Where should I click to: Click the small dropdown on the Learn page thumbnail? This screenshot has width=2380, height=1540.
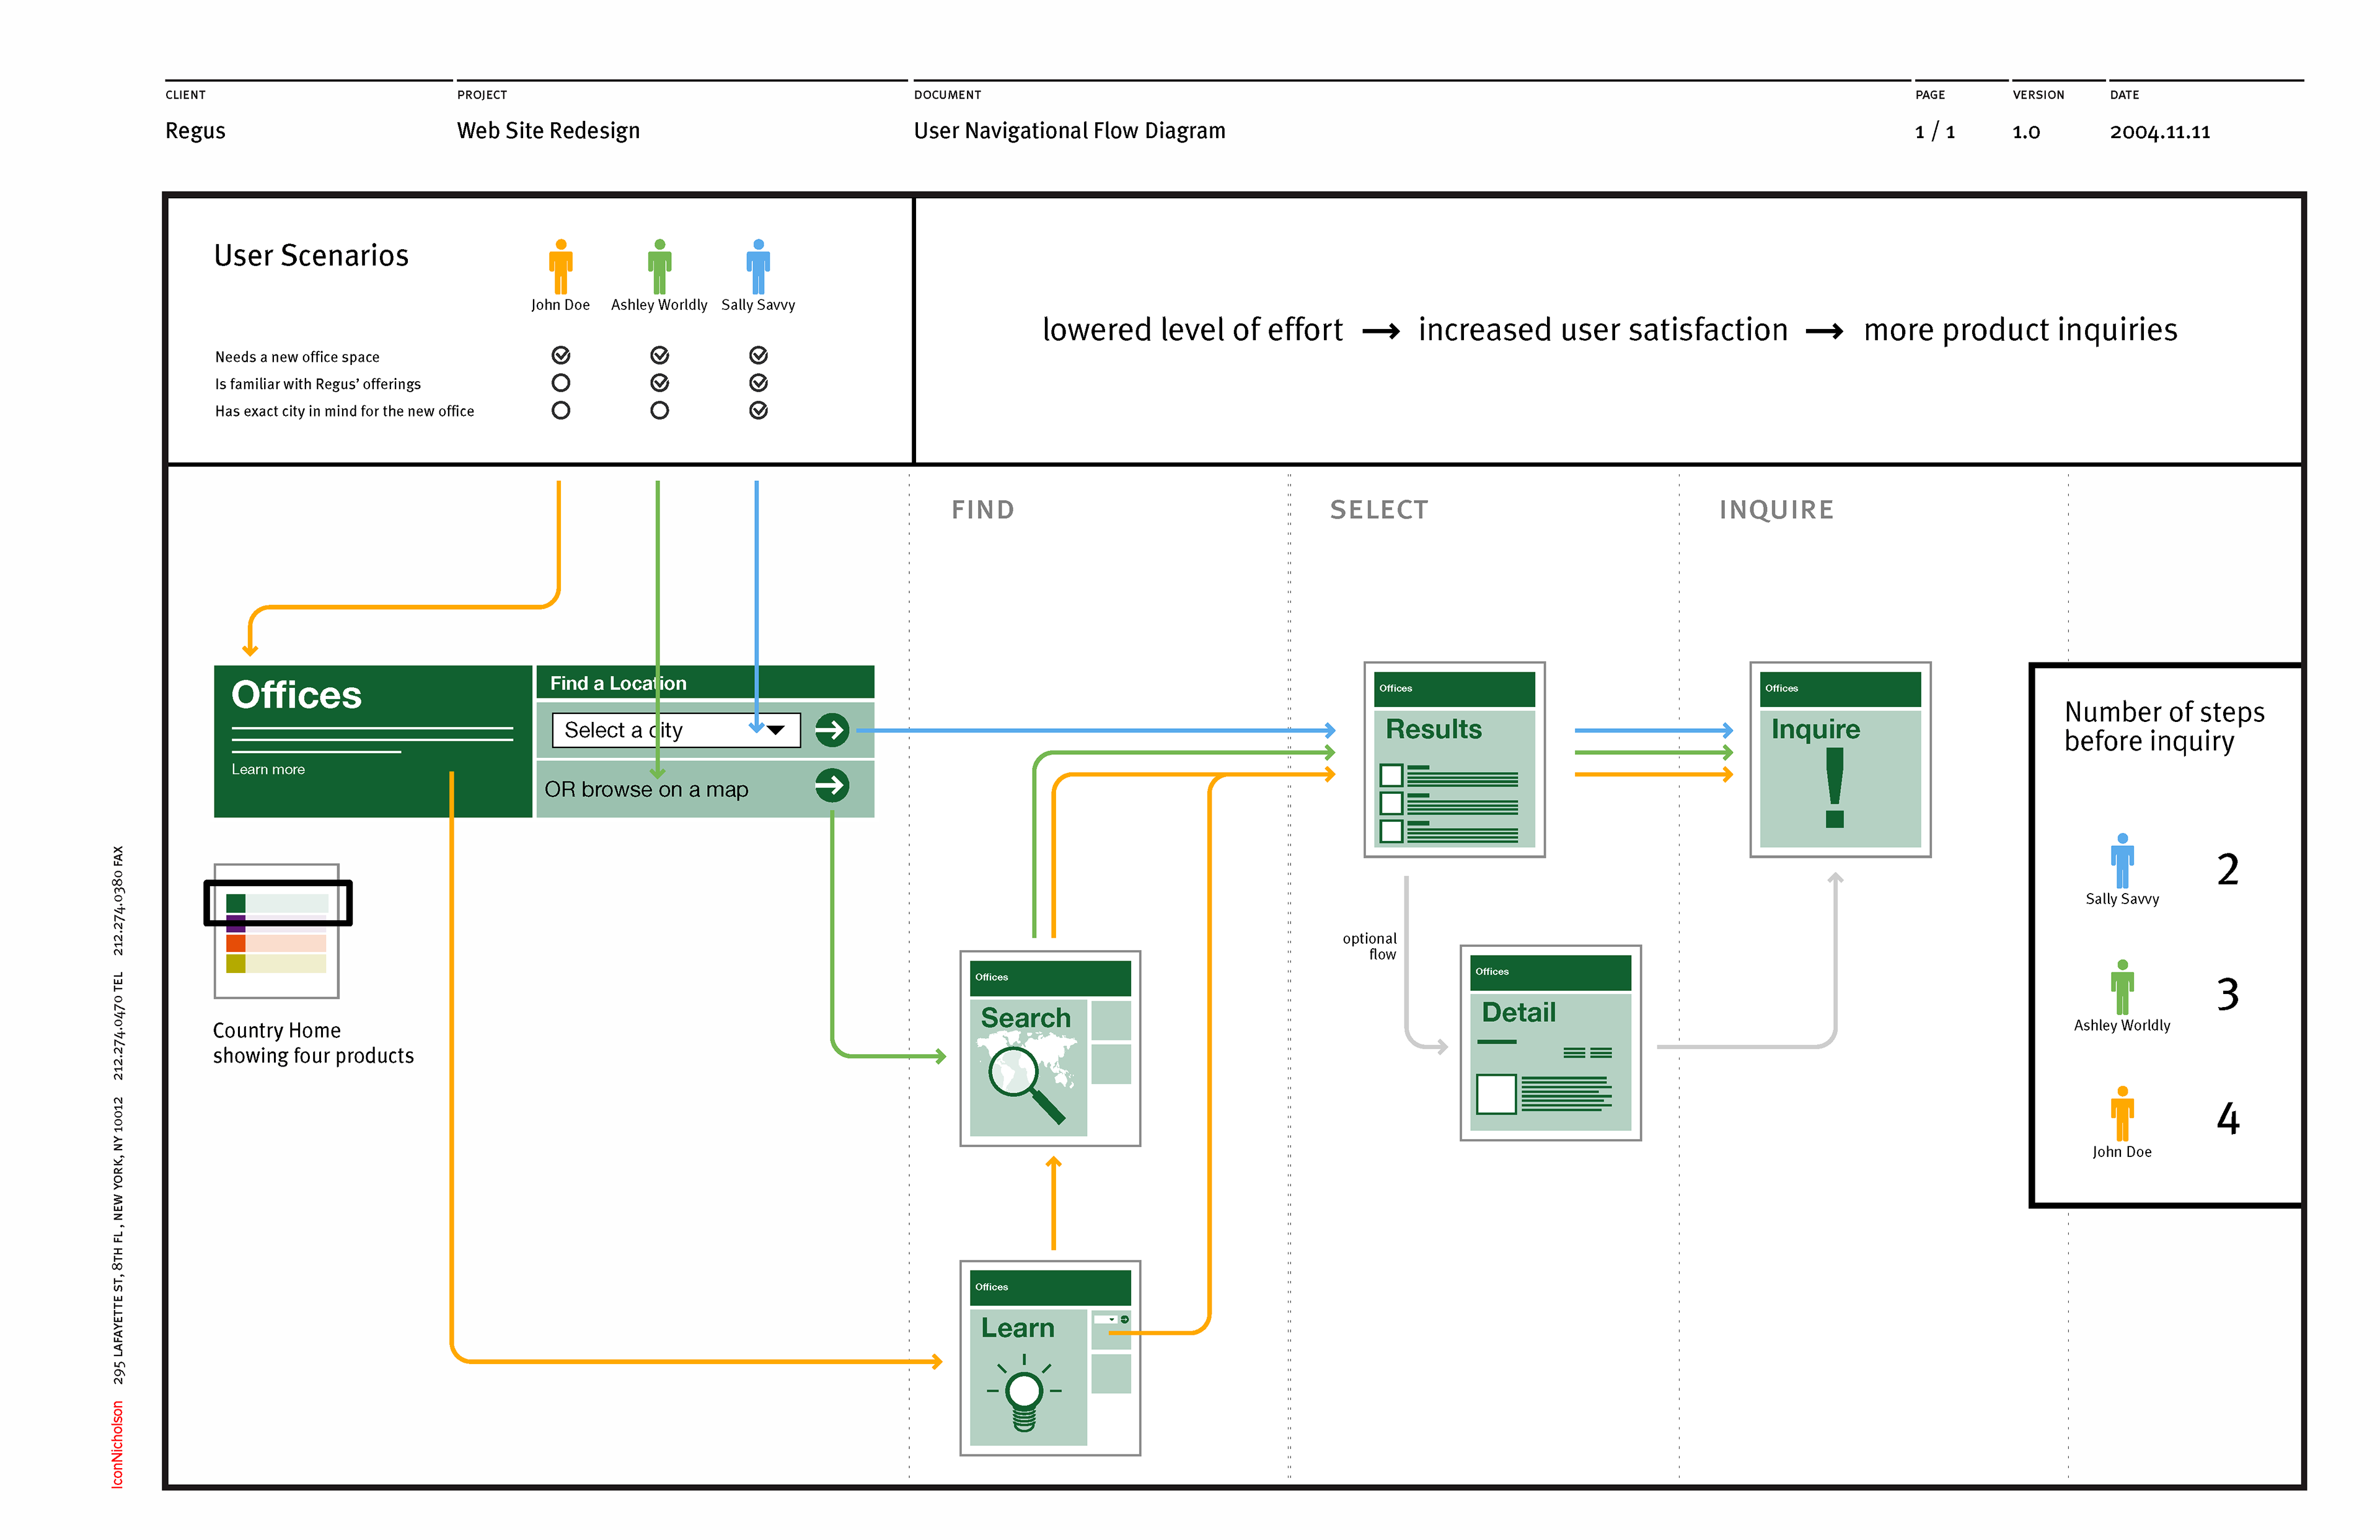[1106, 1320]
